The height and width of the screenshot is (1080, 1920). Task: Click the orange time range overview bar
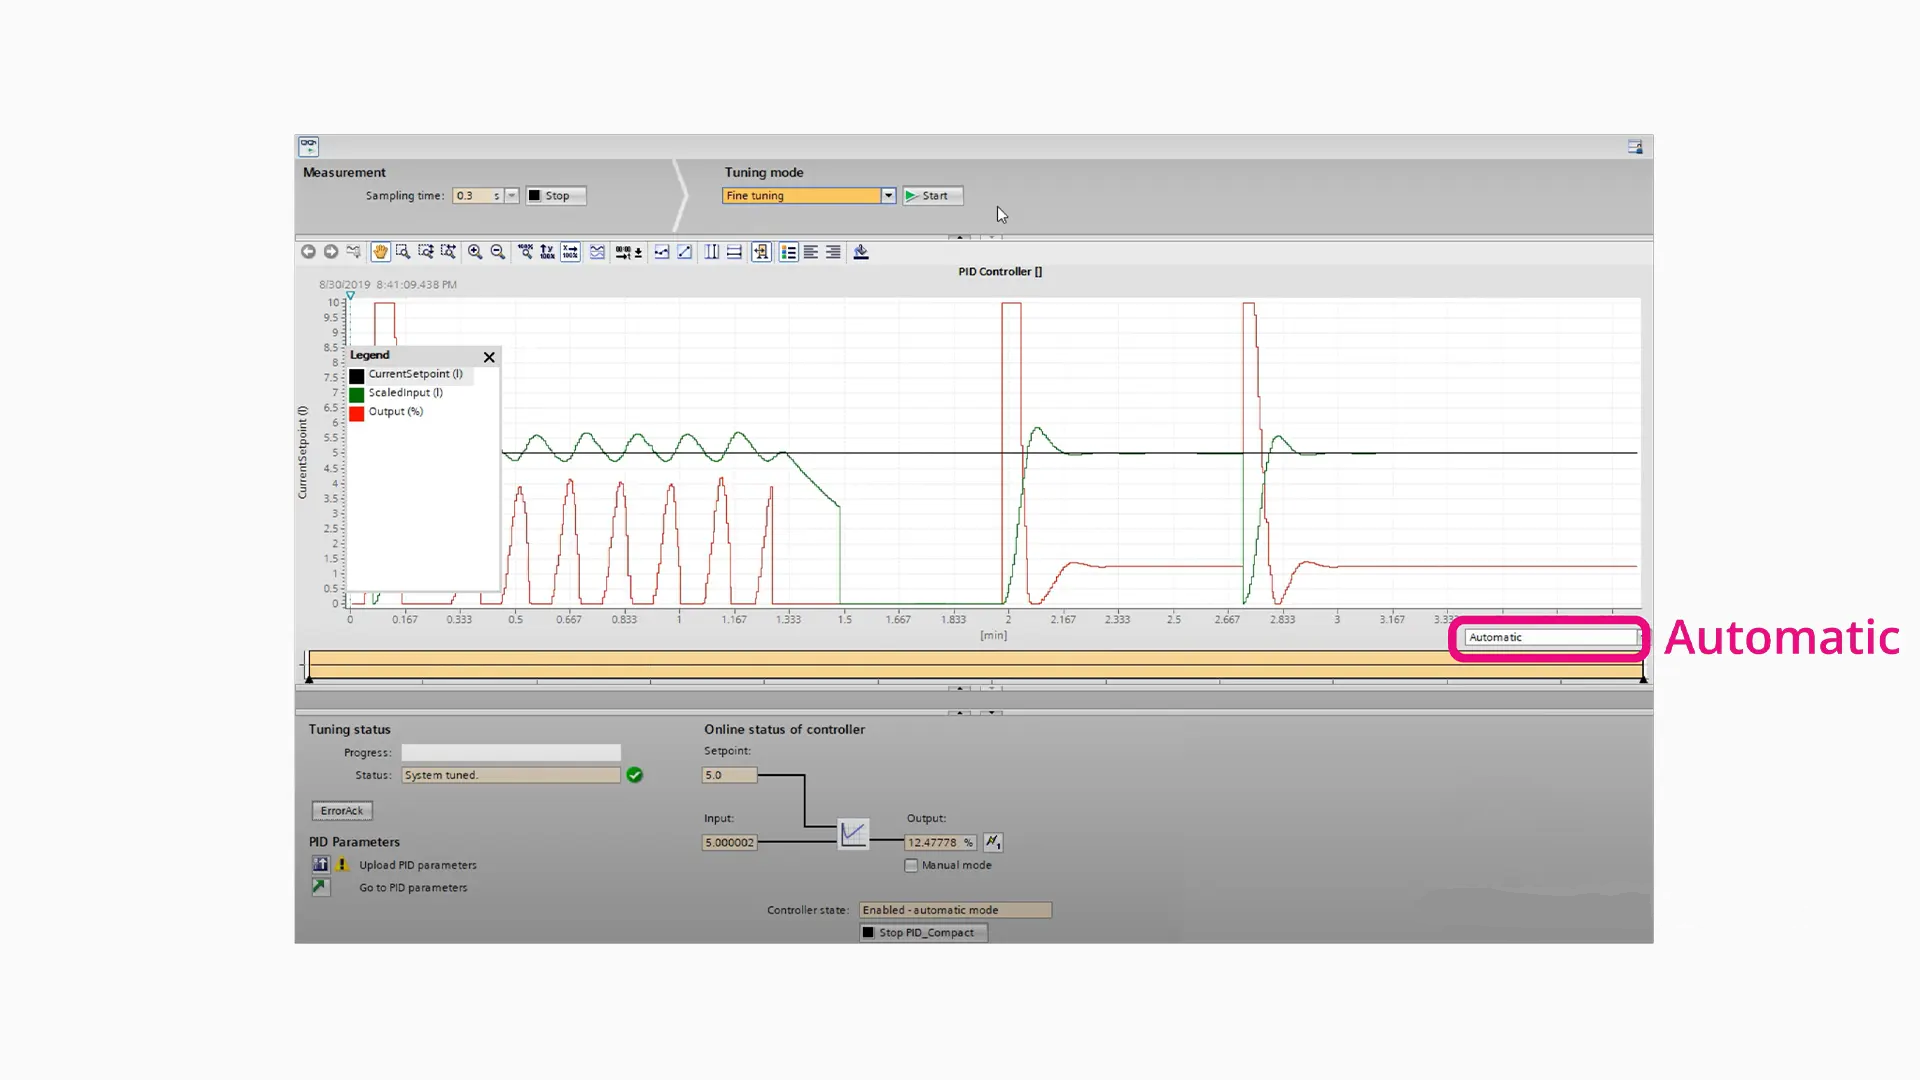[976, 665]
